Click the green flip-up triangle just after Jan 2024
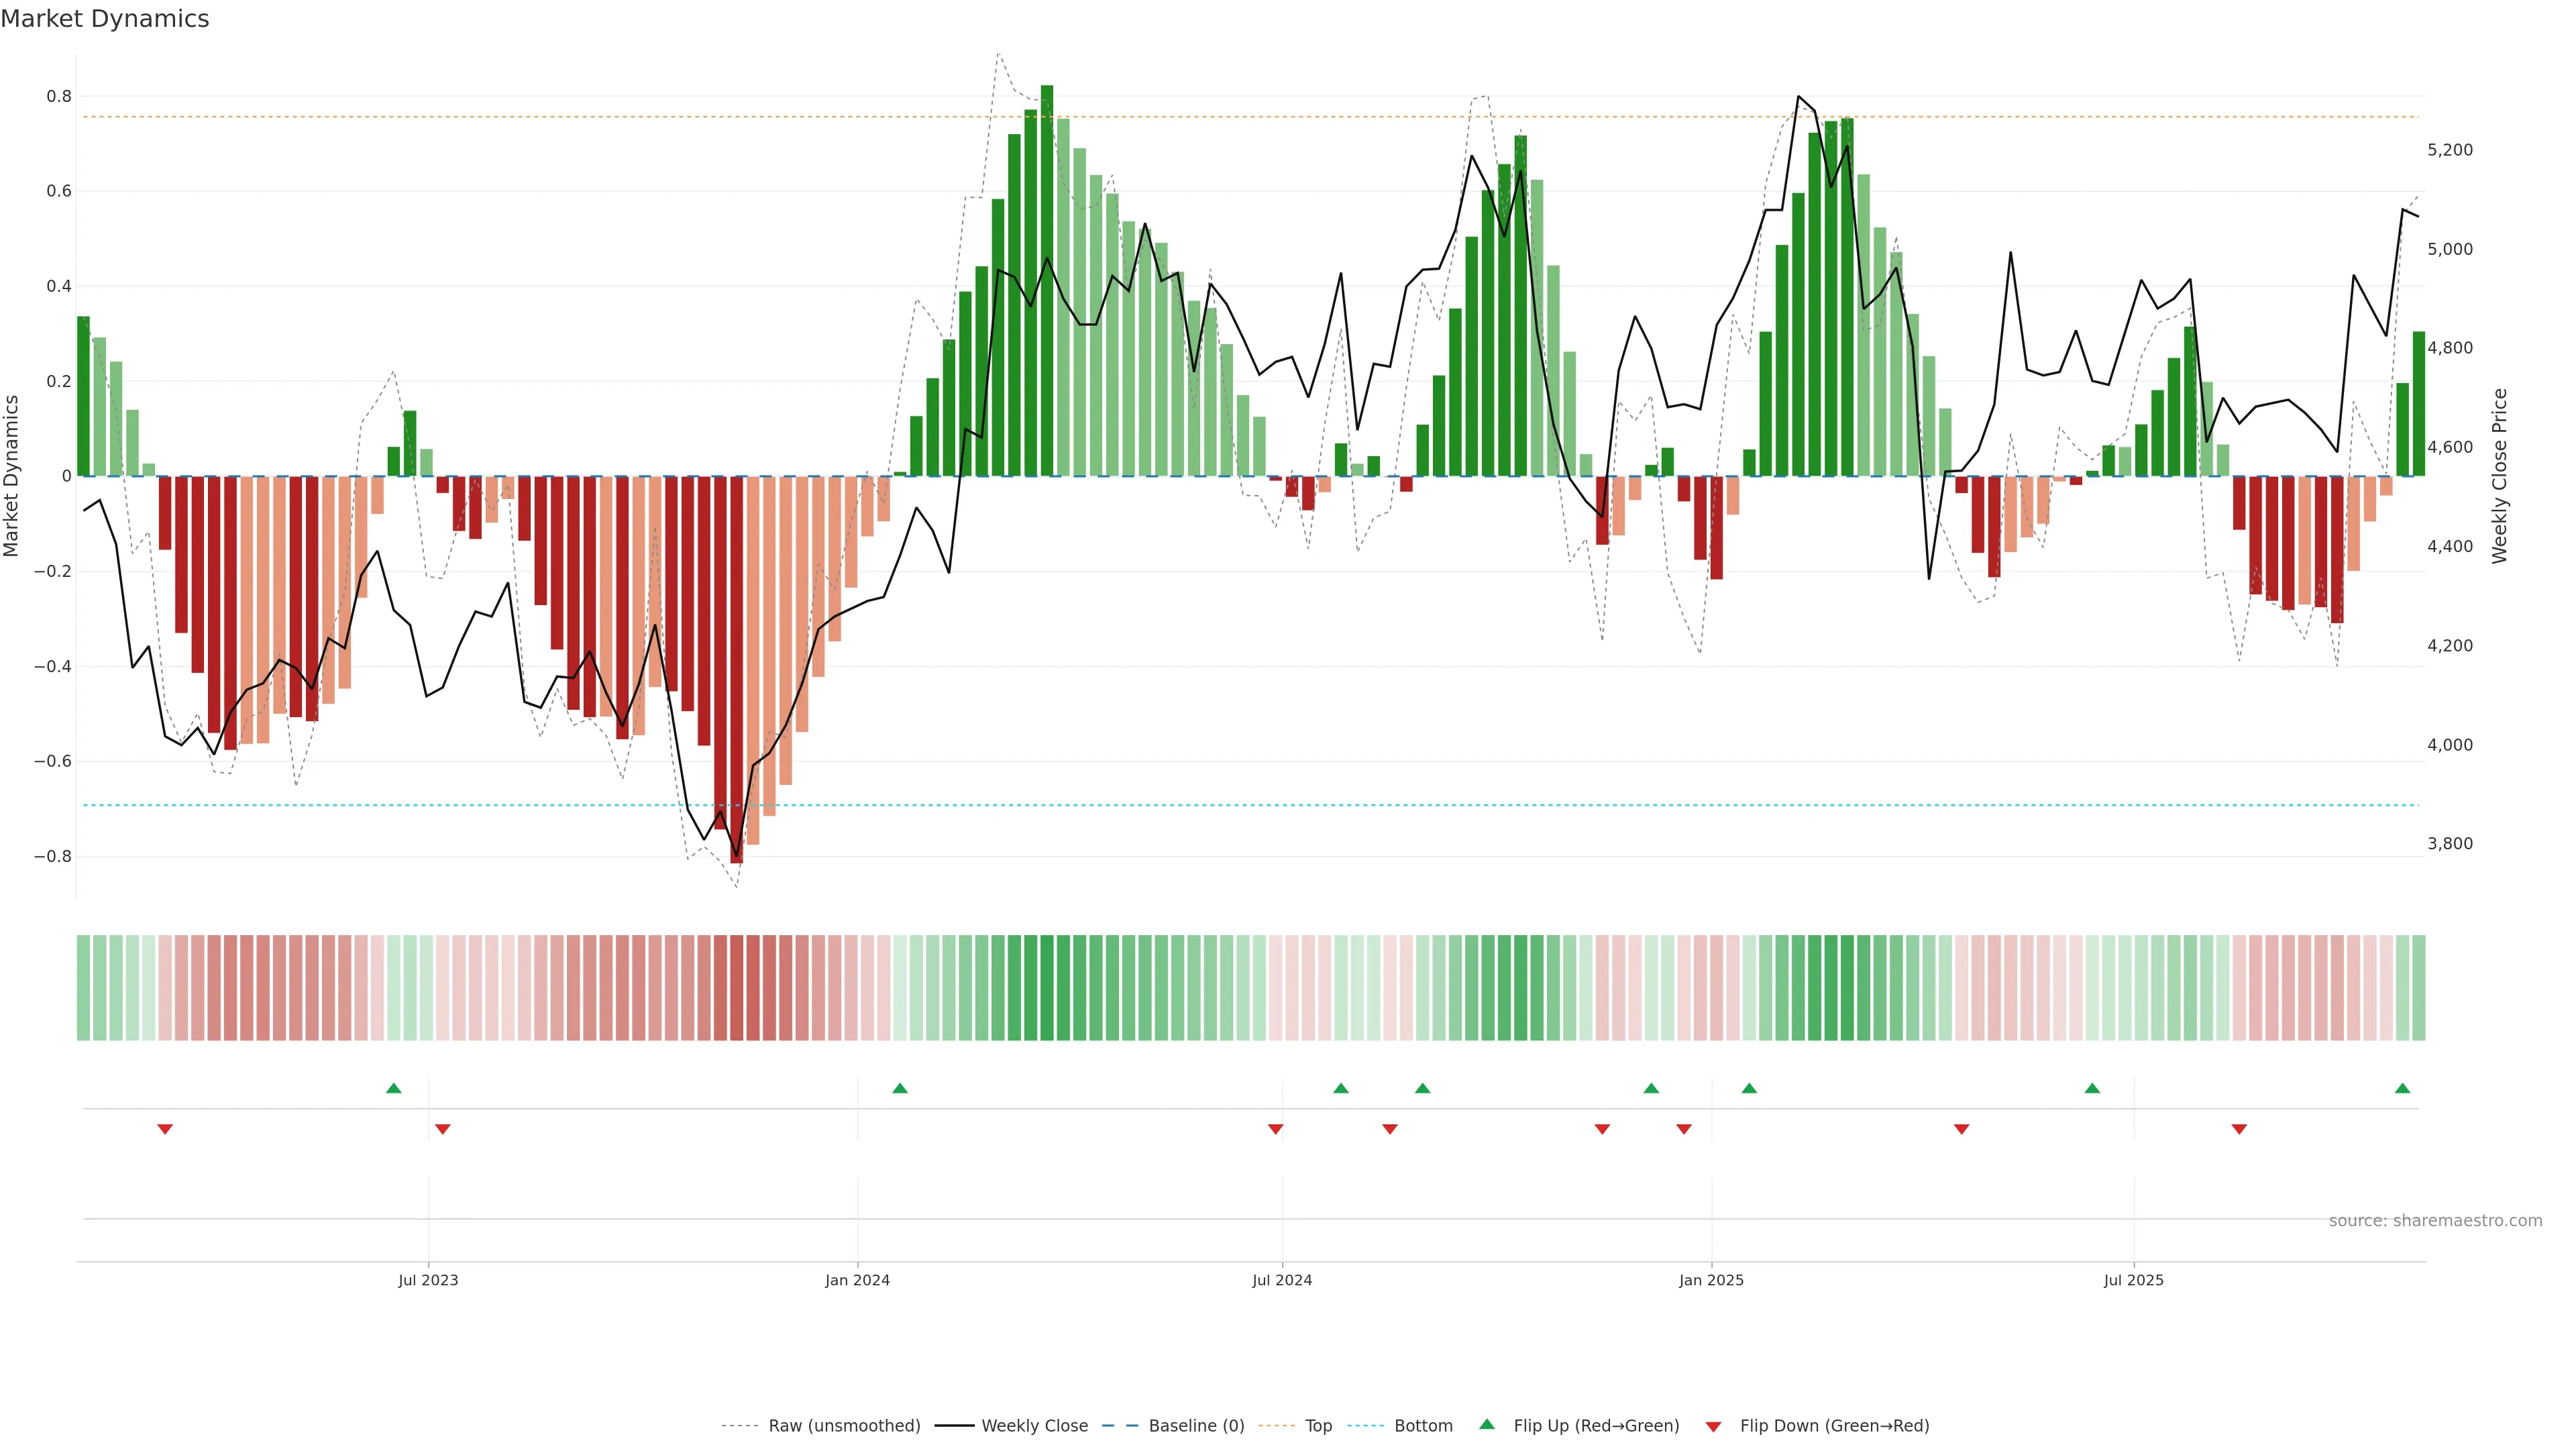 (900, 1088)
